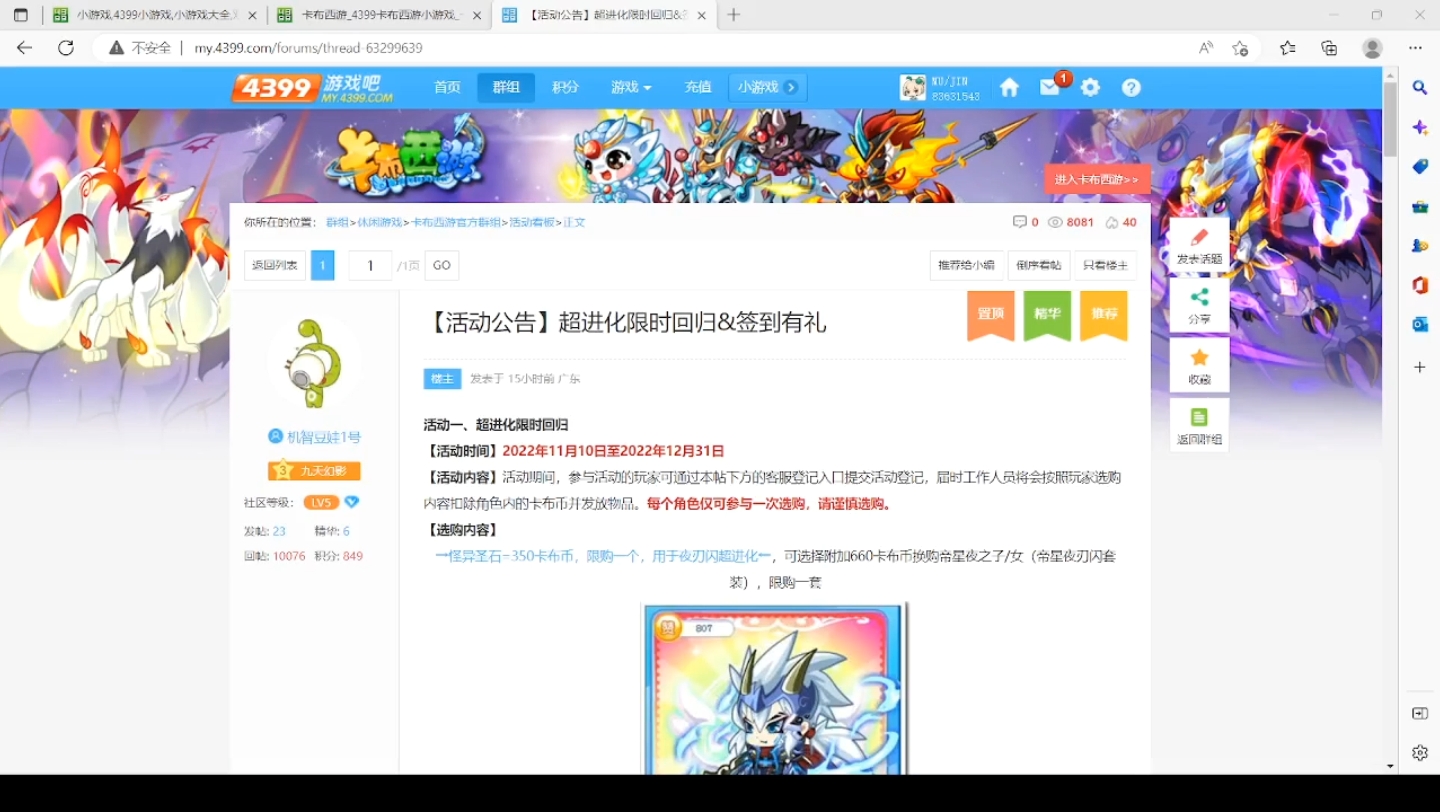Open Edge sidebar Office icon
1440x812 pixels.
click(1420, 286)
